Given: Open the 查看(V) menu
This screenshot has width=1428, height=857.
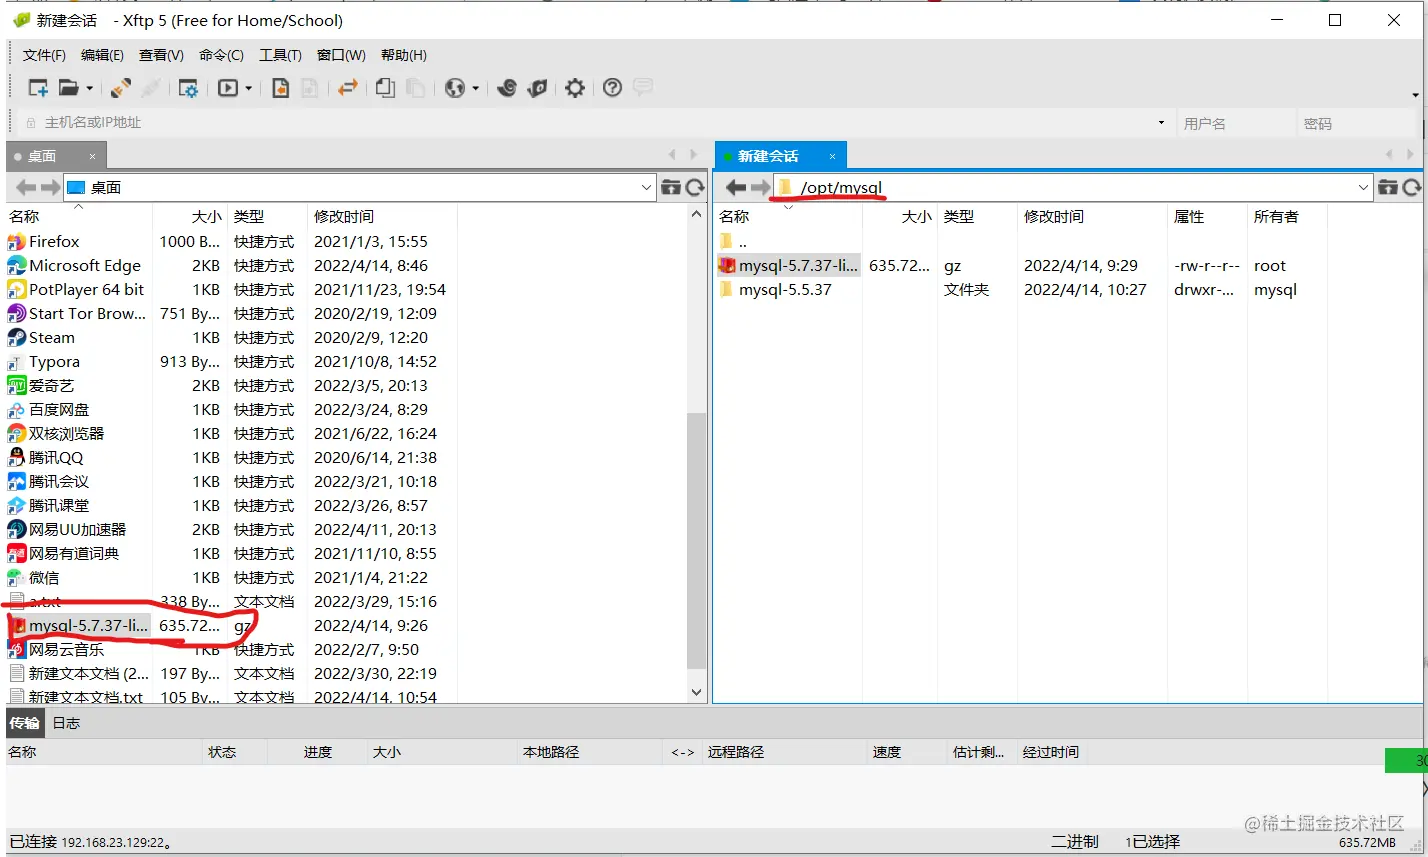Looking at the screenshot, I should 161,55.
